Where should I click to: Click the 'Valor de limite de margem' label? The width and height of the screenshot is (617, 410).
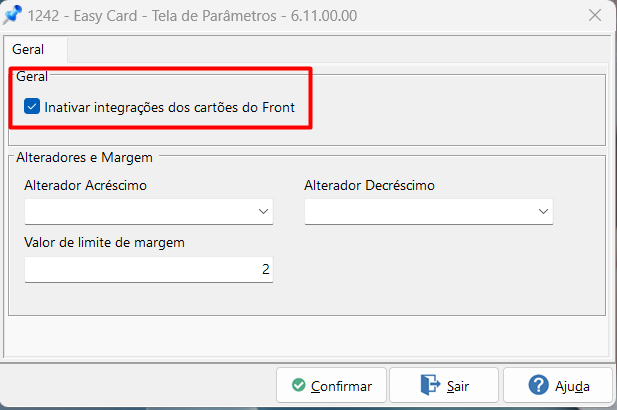point(105,242)
